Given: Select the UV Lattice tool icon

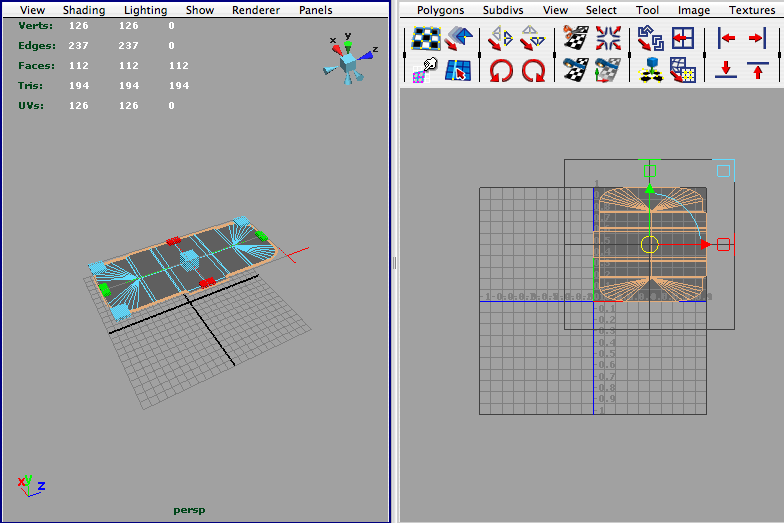Looking at the screenshot, I should click(426, 38).
